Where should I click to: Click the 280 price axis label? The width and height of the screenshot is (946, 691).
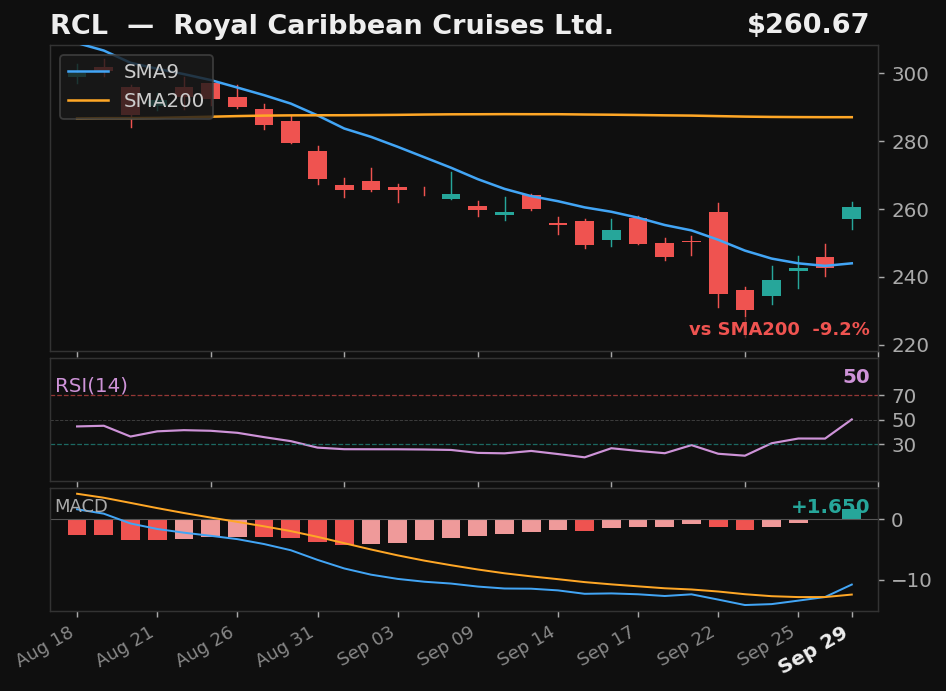click(x=910, y=142)
